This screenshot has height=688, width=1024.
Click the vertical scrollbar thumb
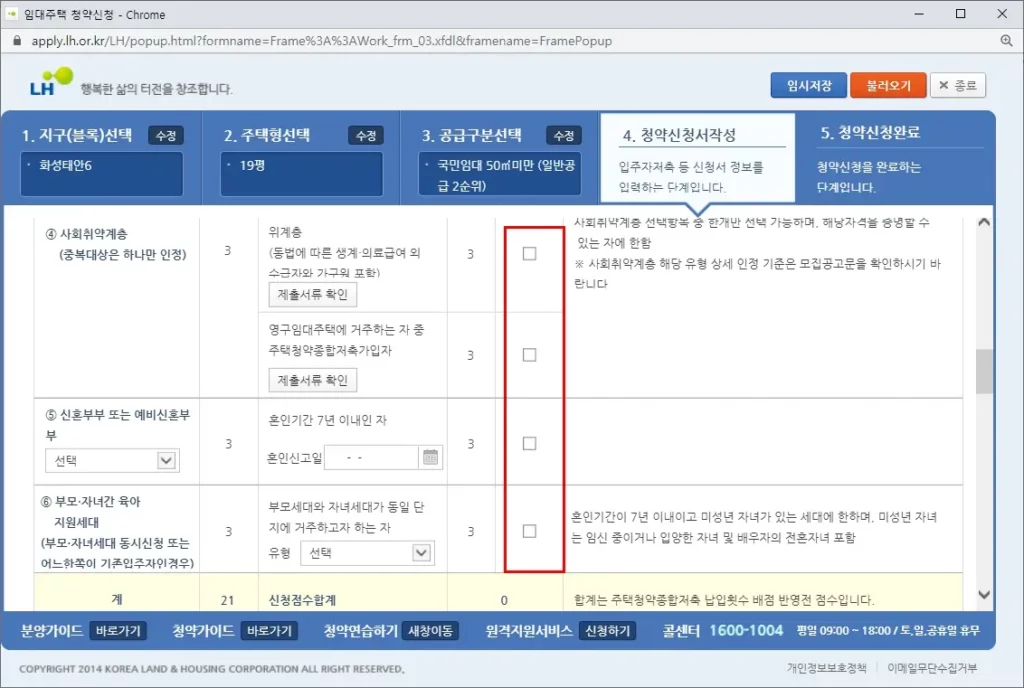click(984, 371)
